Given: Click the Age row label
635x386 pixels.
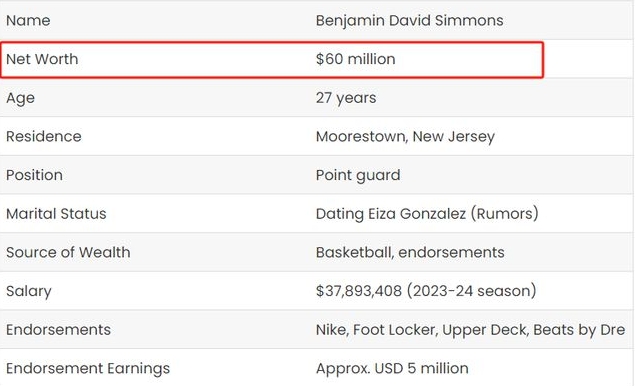Looking at the screenshot, I should coord(20,98).
